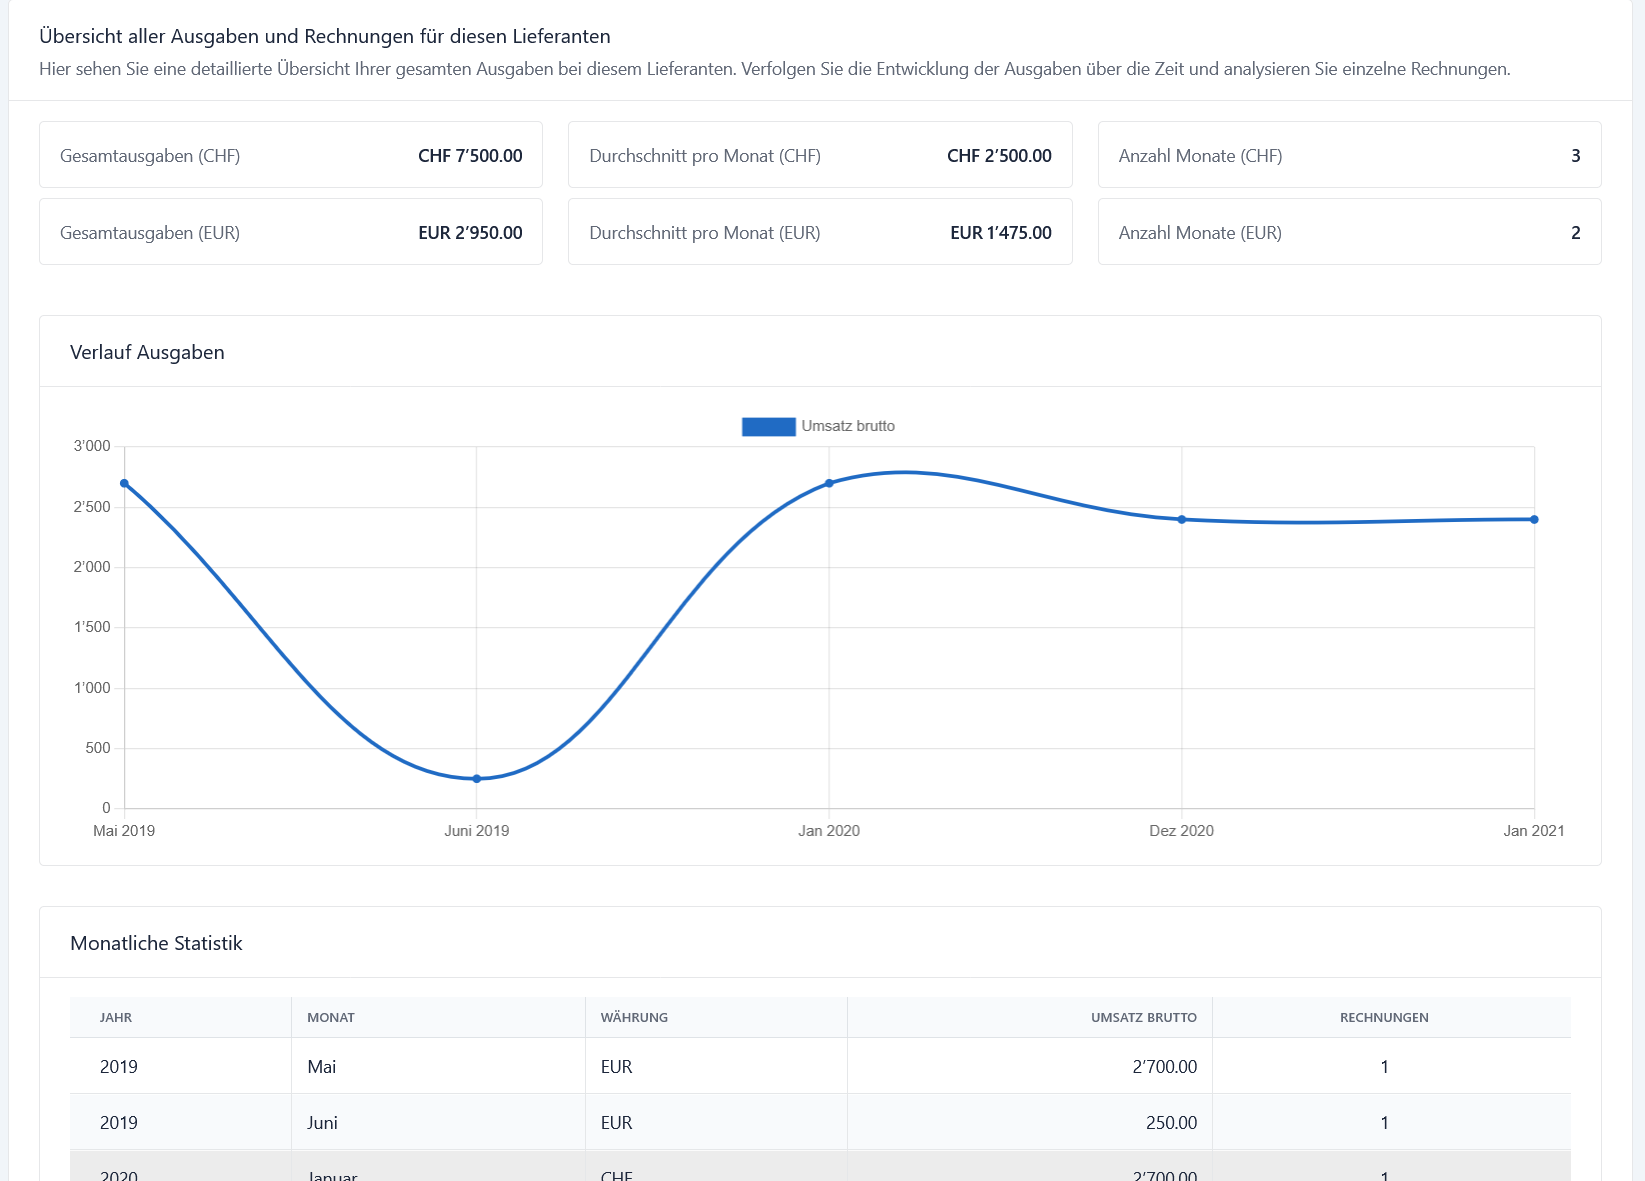Viewport: 1645px width, 1181px height.
Task: Click the Anzahl Monate (EUR) card
Action: [1349, 232]
